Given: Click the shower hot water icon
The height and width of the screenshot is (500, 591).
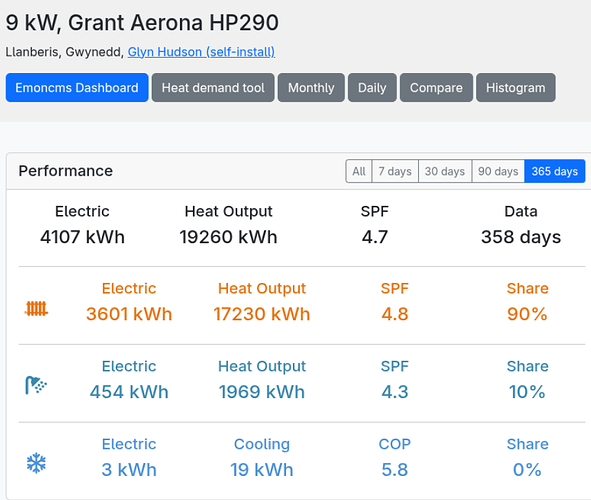Looking at the screenshot, I should (x=36, y=385).
